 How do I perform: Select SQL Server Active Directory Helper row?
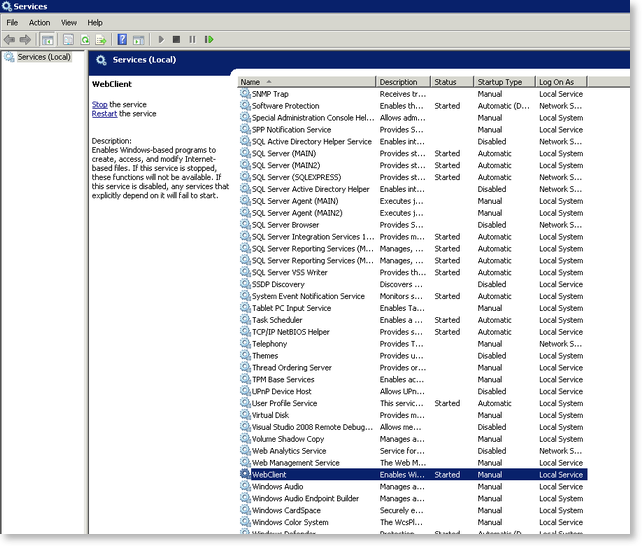click(x=414, y=189)
